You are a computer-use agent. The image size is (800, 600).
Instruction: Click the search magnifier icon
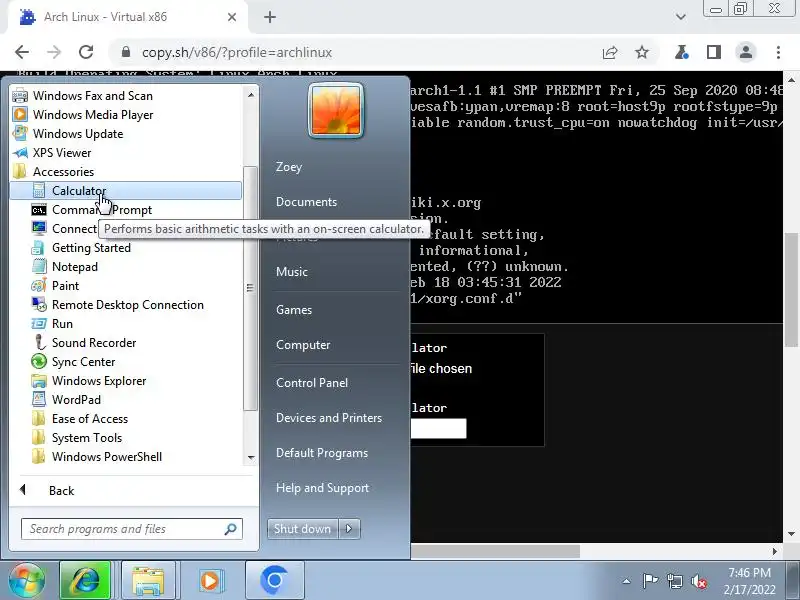pos(231,529)
